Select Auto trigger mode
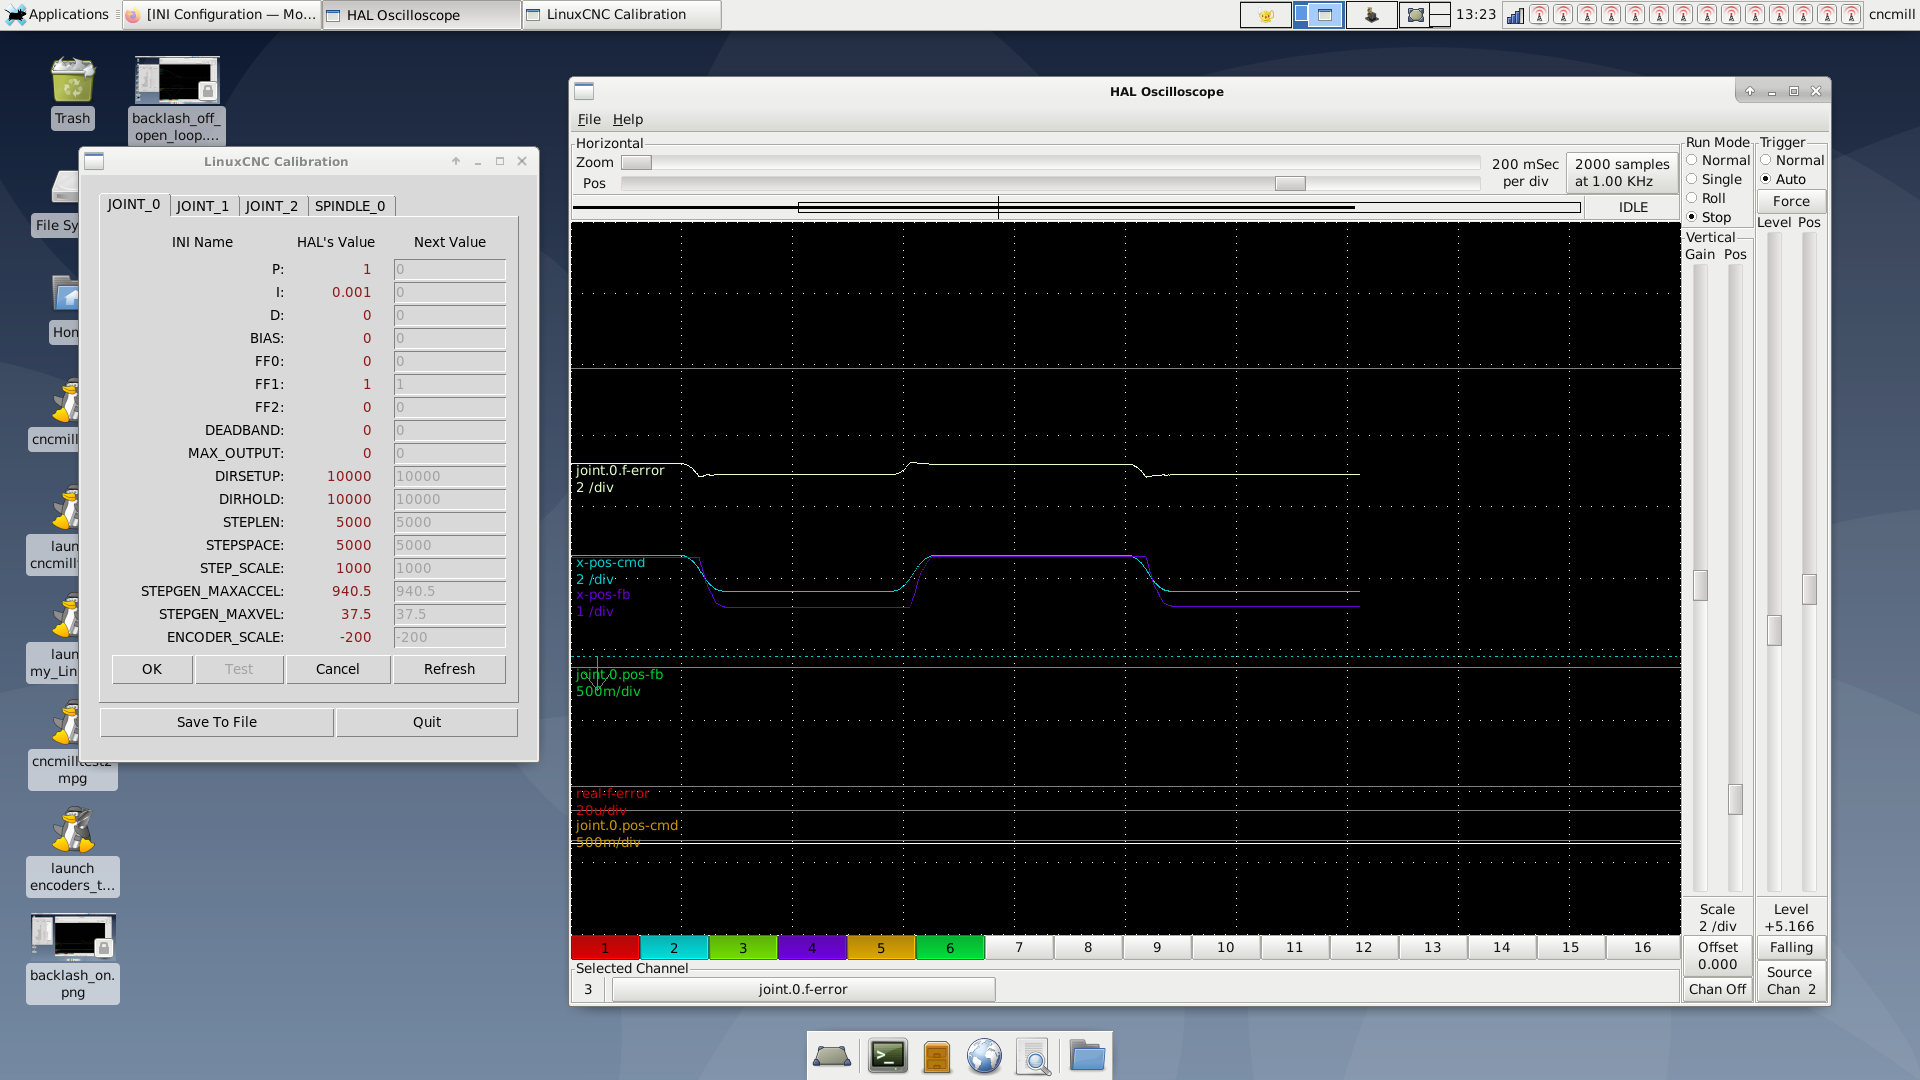 (1783, 179)
